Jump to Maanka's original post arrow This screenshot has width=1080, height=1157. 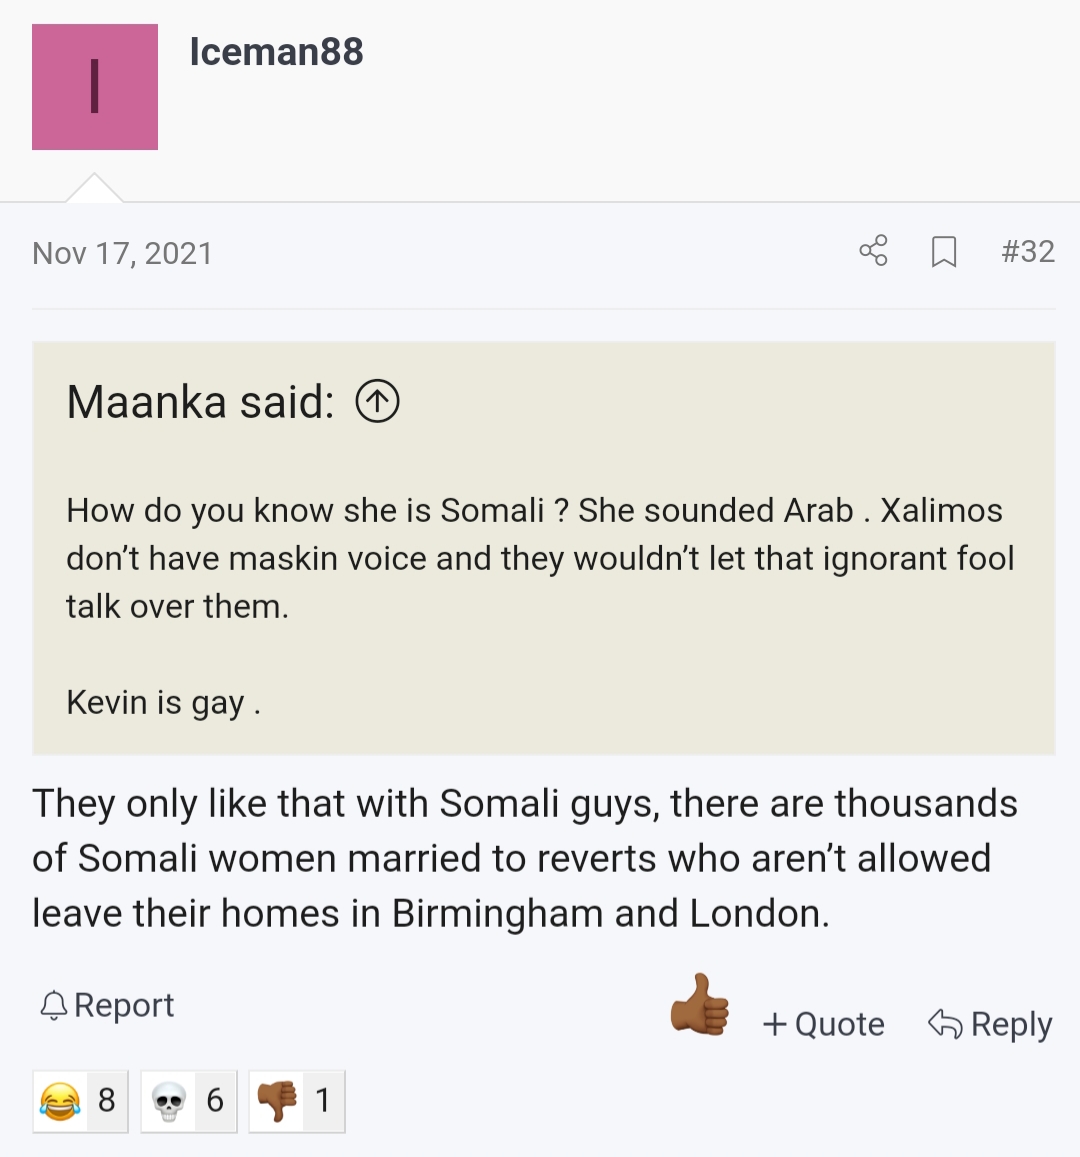[x=378, y=402]
